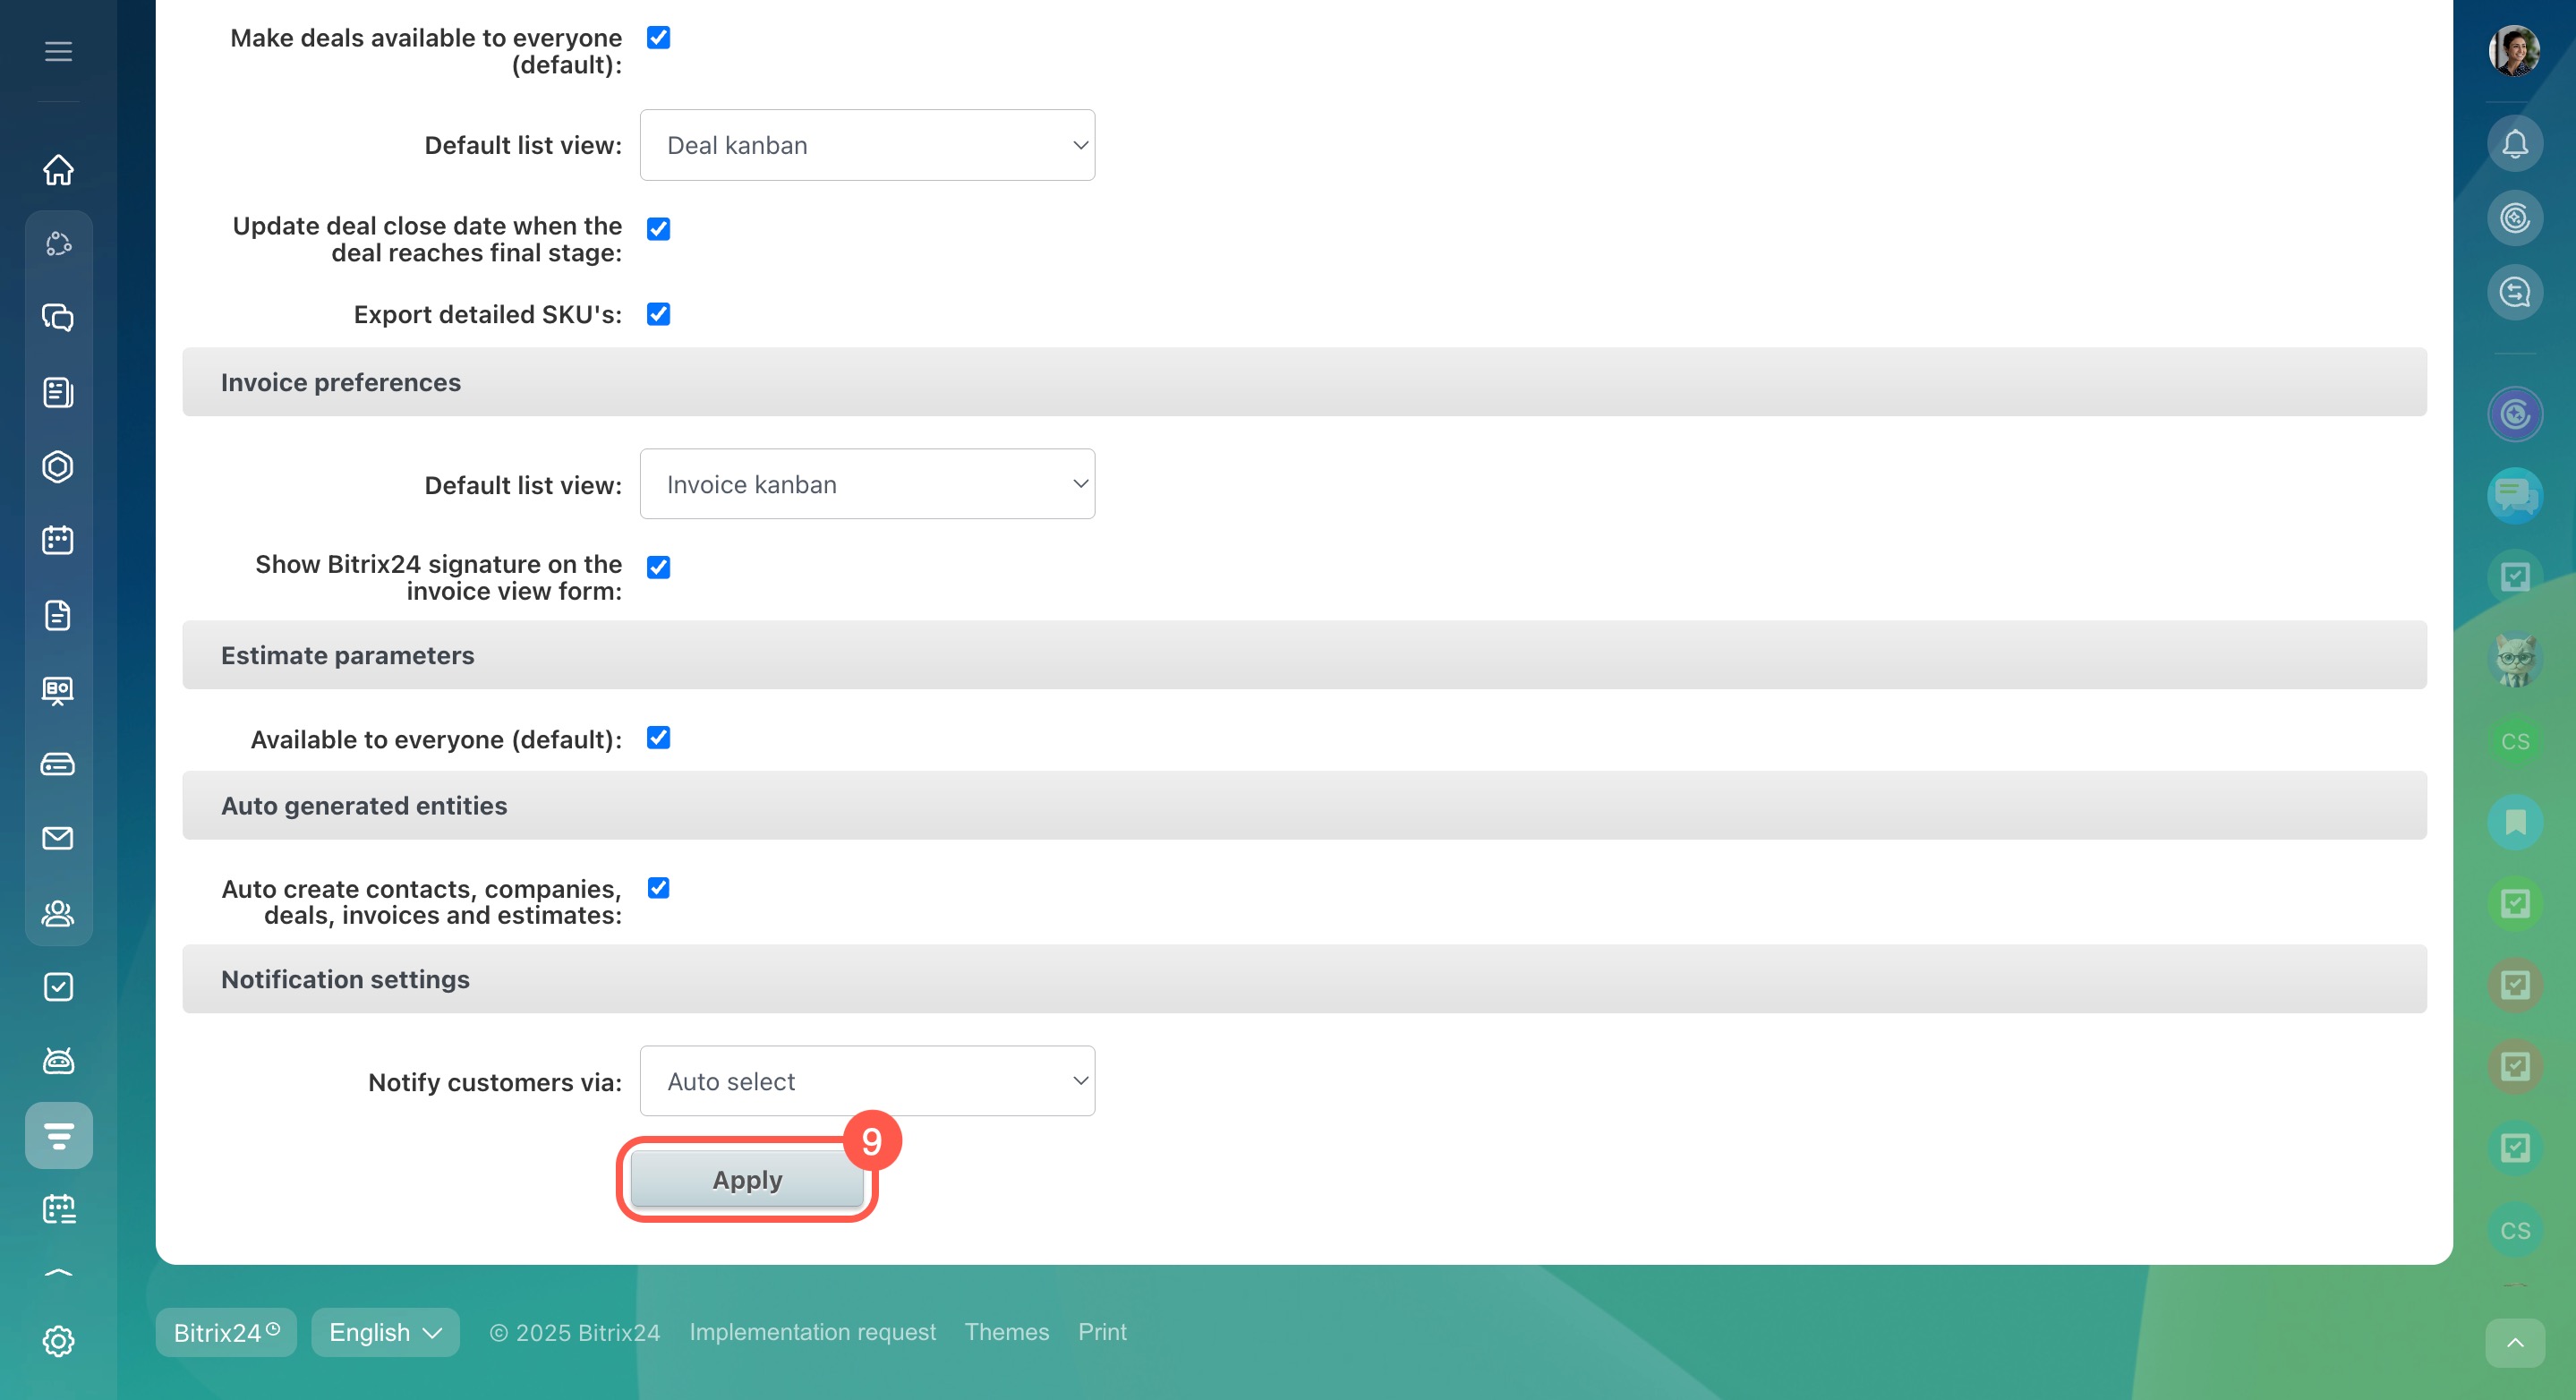The width and height of the screenshot is (2576, 1400).
Task: Open the English language selector
Action: 385,1332
